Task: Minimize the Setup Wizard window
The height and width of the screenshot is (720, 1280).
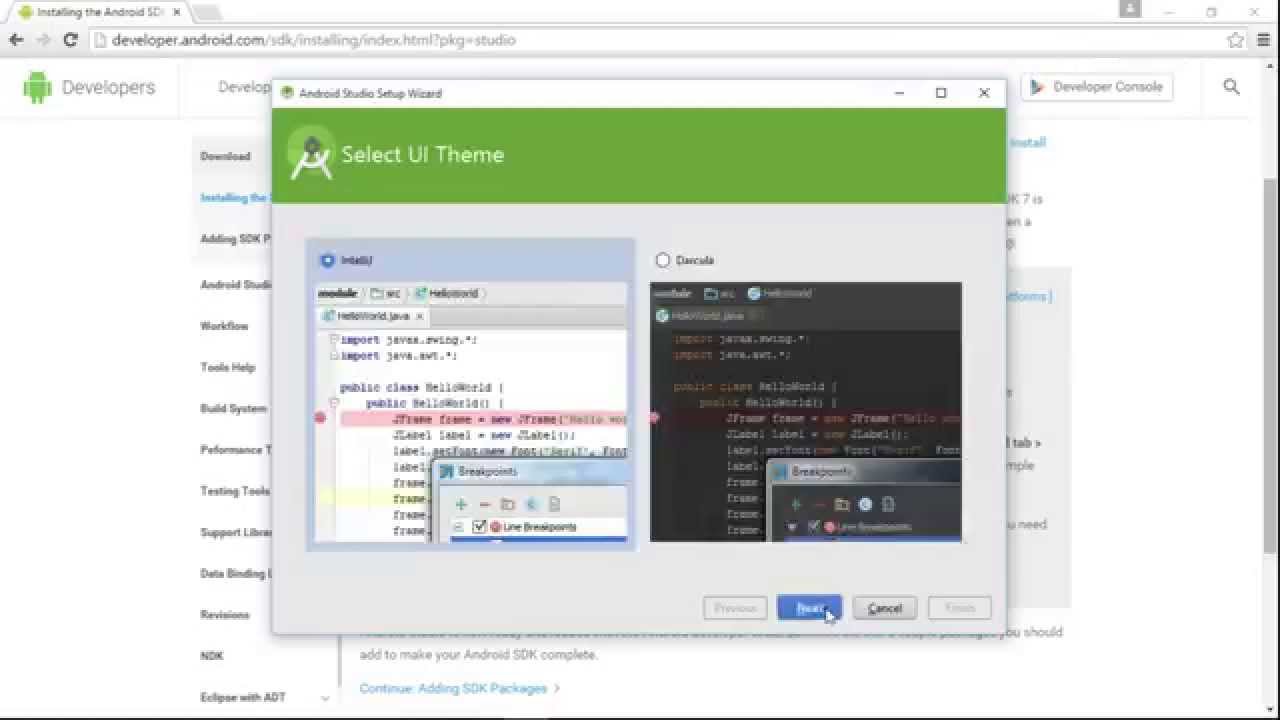Action: 899,92
